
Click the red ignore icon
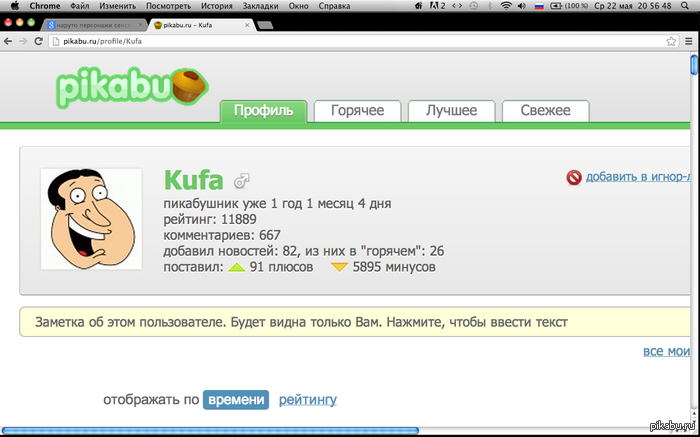(574, 178)
